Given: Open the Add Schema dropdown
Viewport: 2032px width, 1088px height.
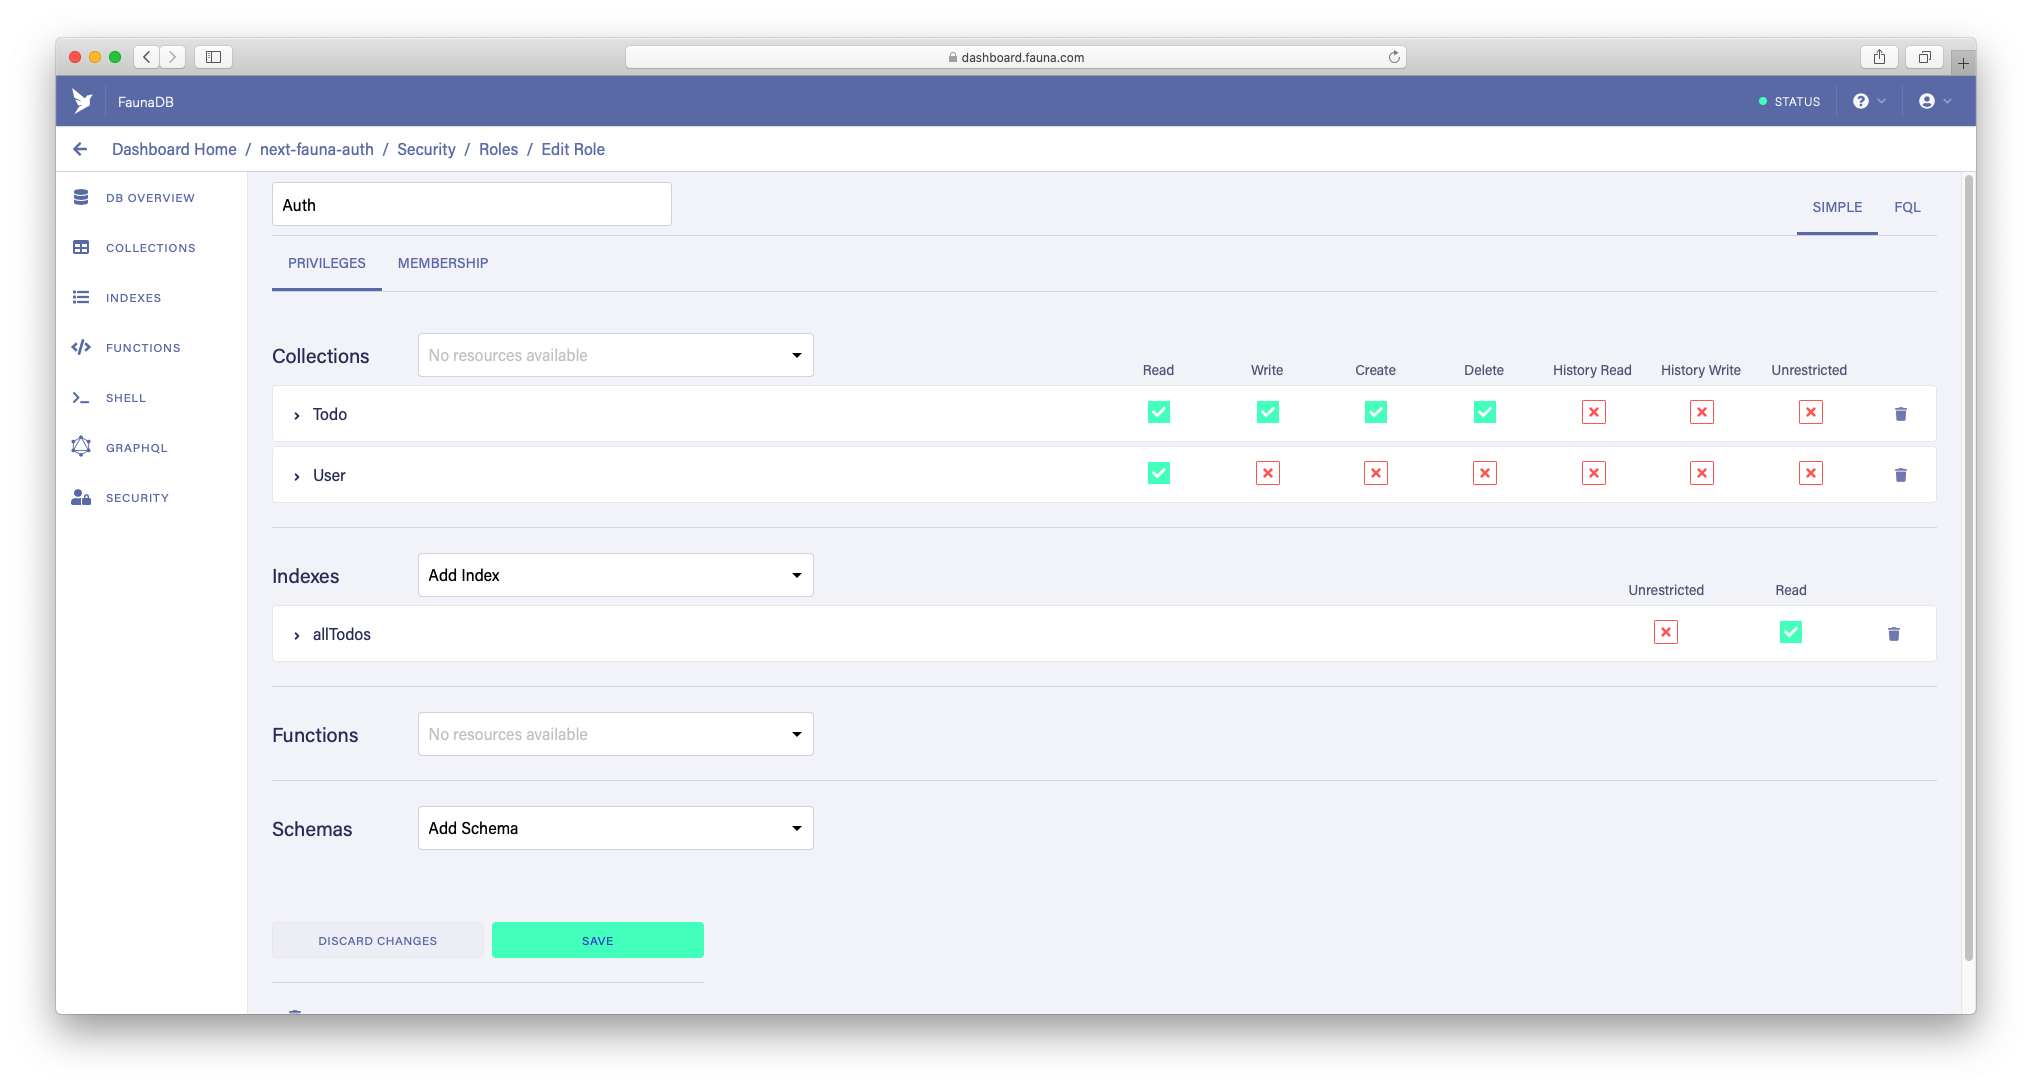Looking at the screenshot, I should [616, 828].
